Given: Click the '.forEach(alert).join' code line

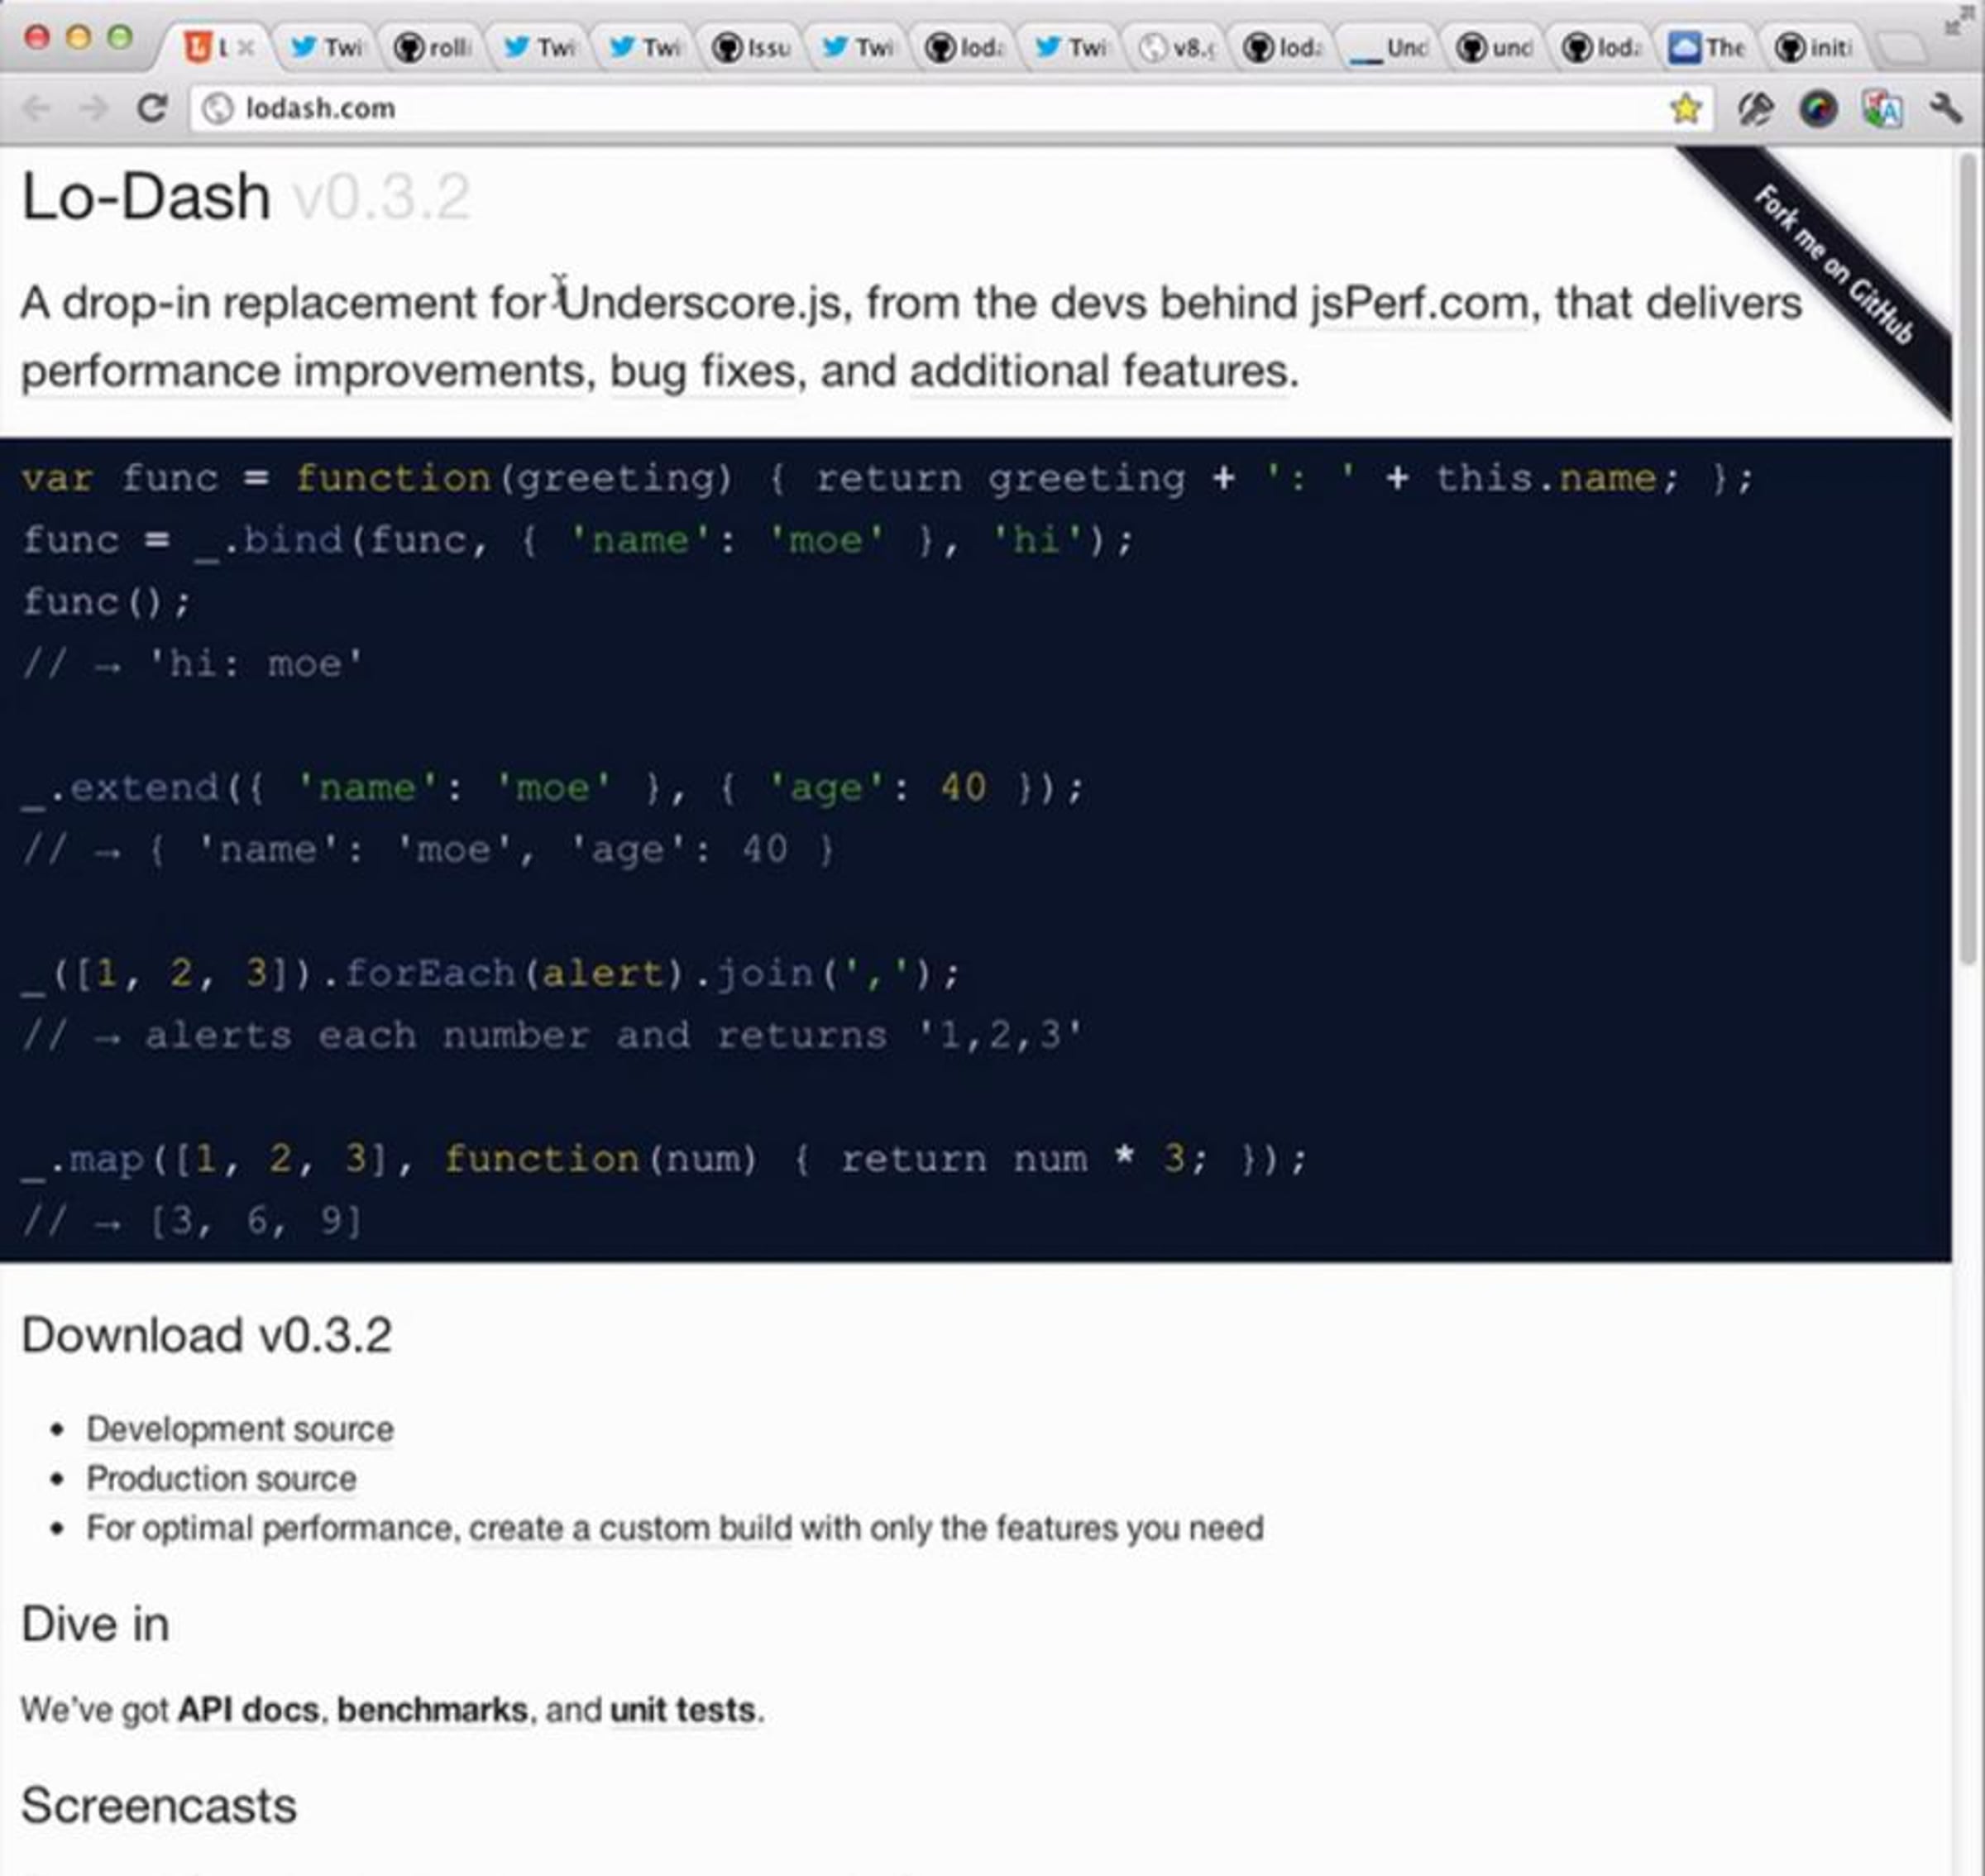Looking at the screenshot, I should pos(491,973).
